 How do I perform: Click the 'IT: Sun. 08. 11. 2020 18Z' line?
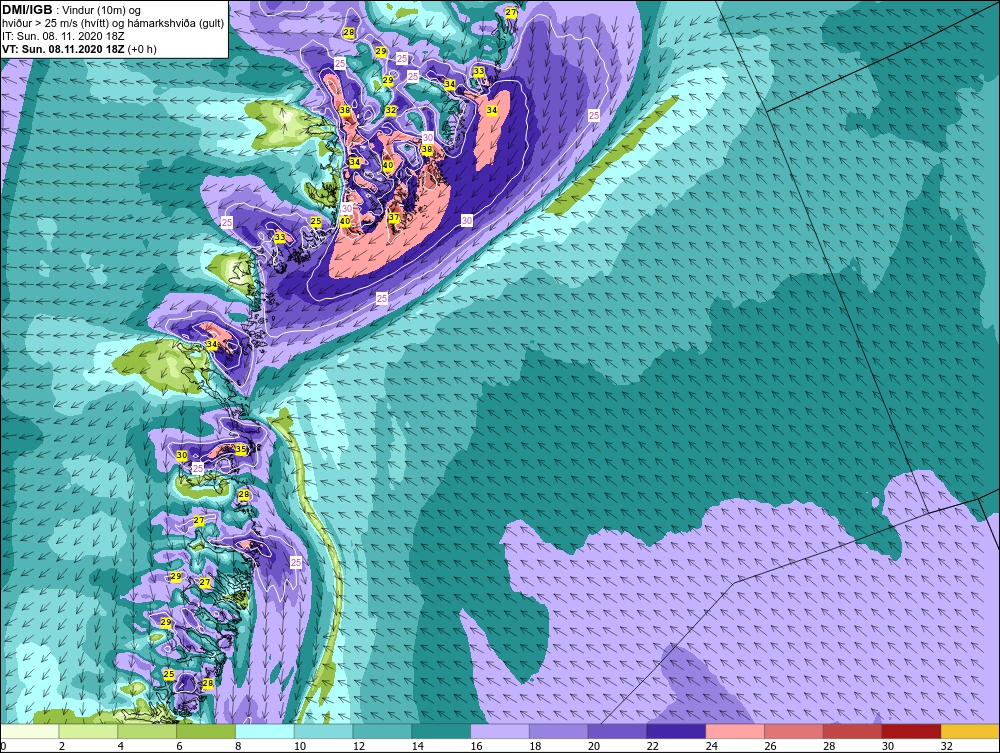pos(63,36)
